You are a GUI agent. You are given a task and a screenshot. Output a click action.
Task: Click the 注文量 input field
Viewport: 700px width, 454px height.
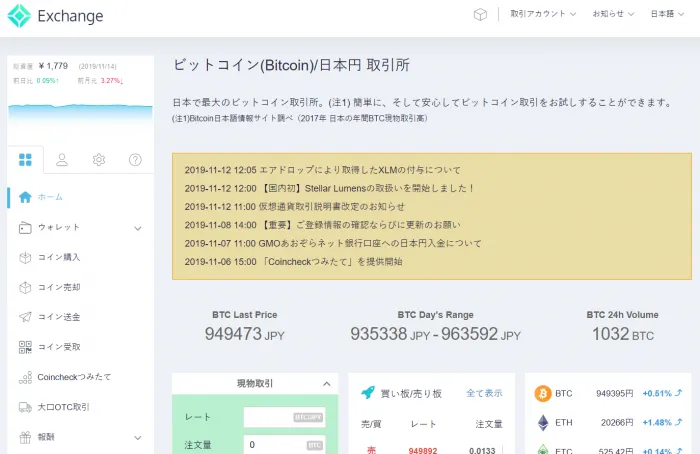(284, 445)
